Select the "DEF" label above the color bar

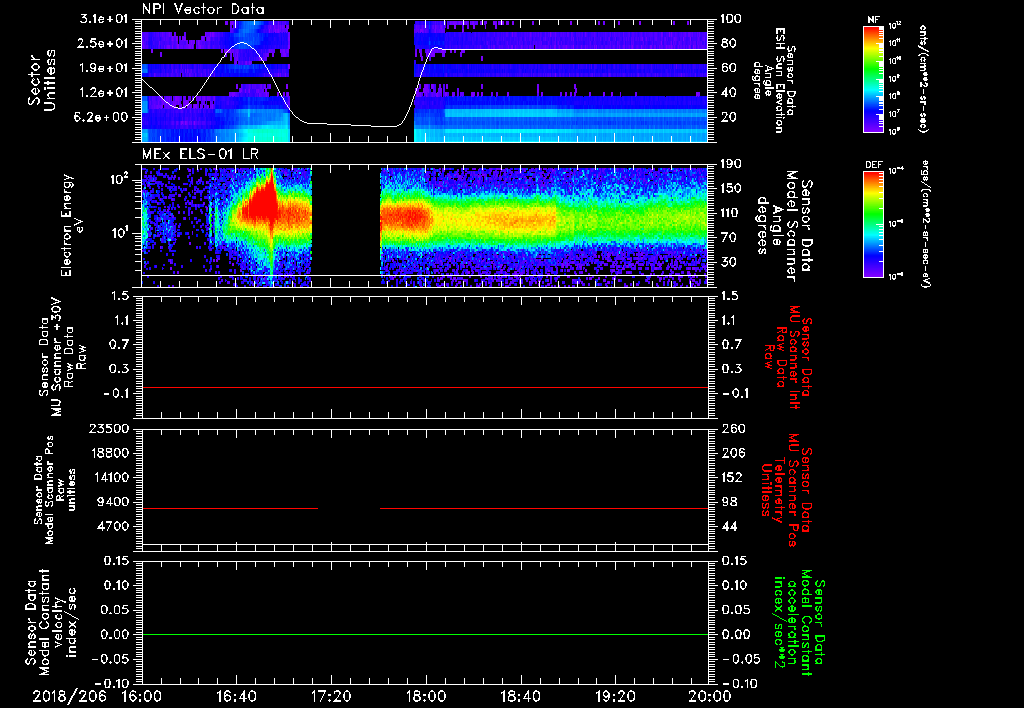[873, 165]
